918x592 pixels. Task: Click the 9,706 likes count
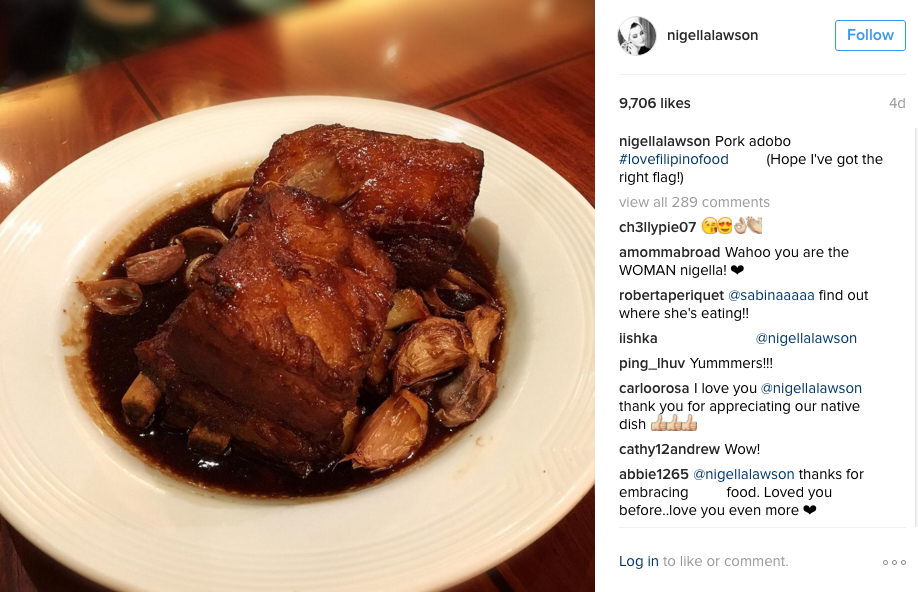655,103
